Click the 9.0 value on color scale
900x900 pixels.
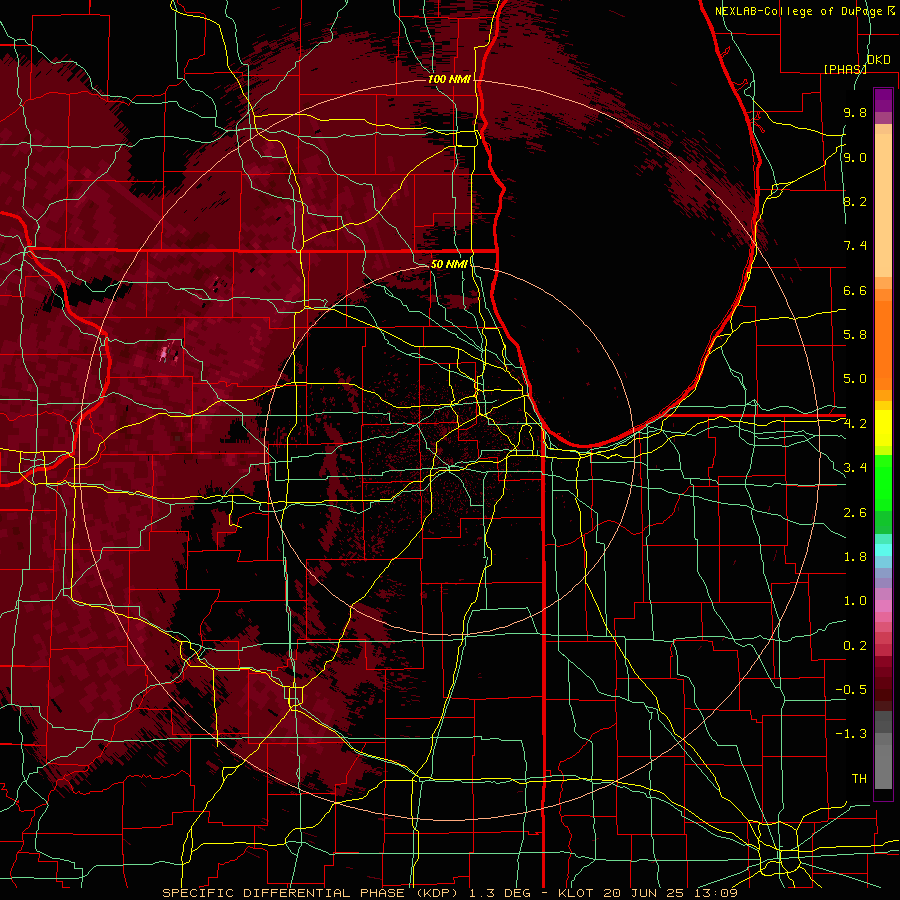coord(855,157)
